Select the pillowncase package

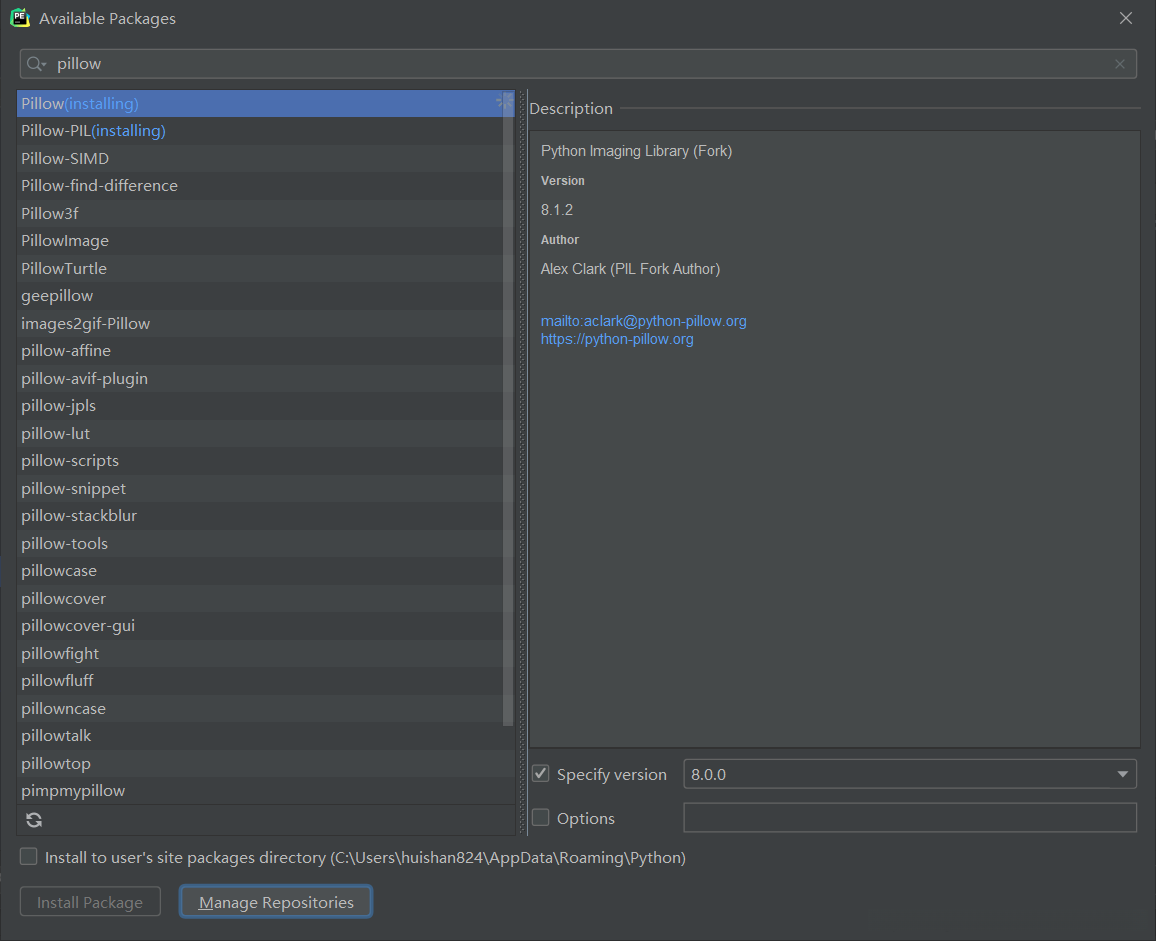265,708
